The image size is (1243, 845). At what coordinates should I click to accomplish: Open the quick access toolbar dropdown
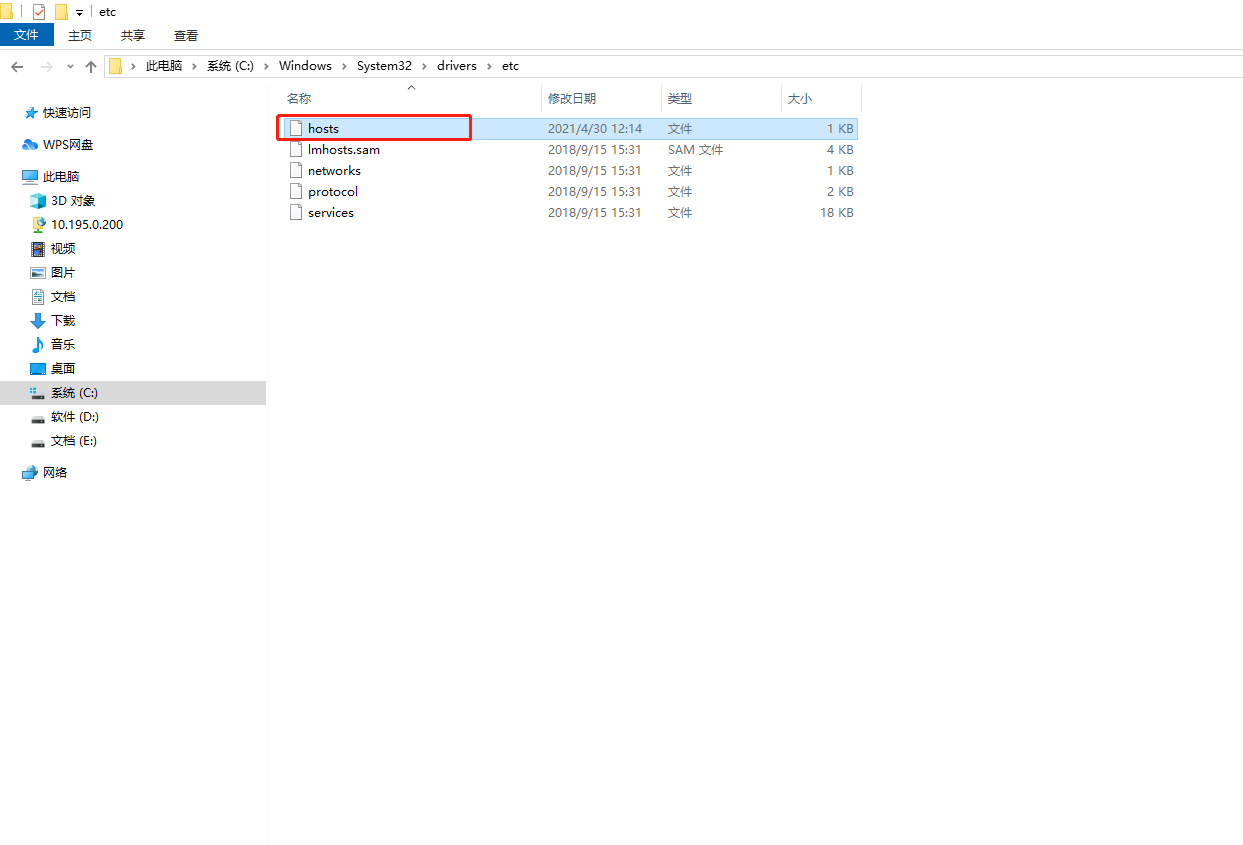[79, 13]
